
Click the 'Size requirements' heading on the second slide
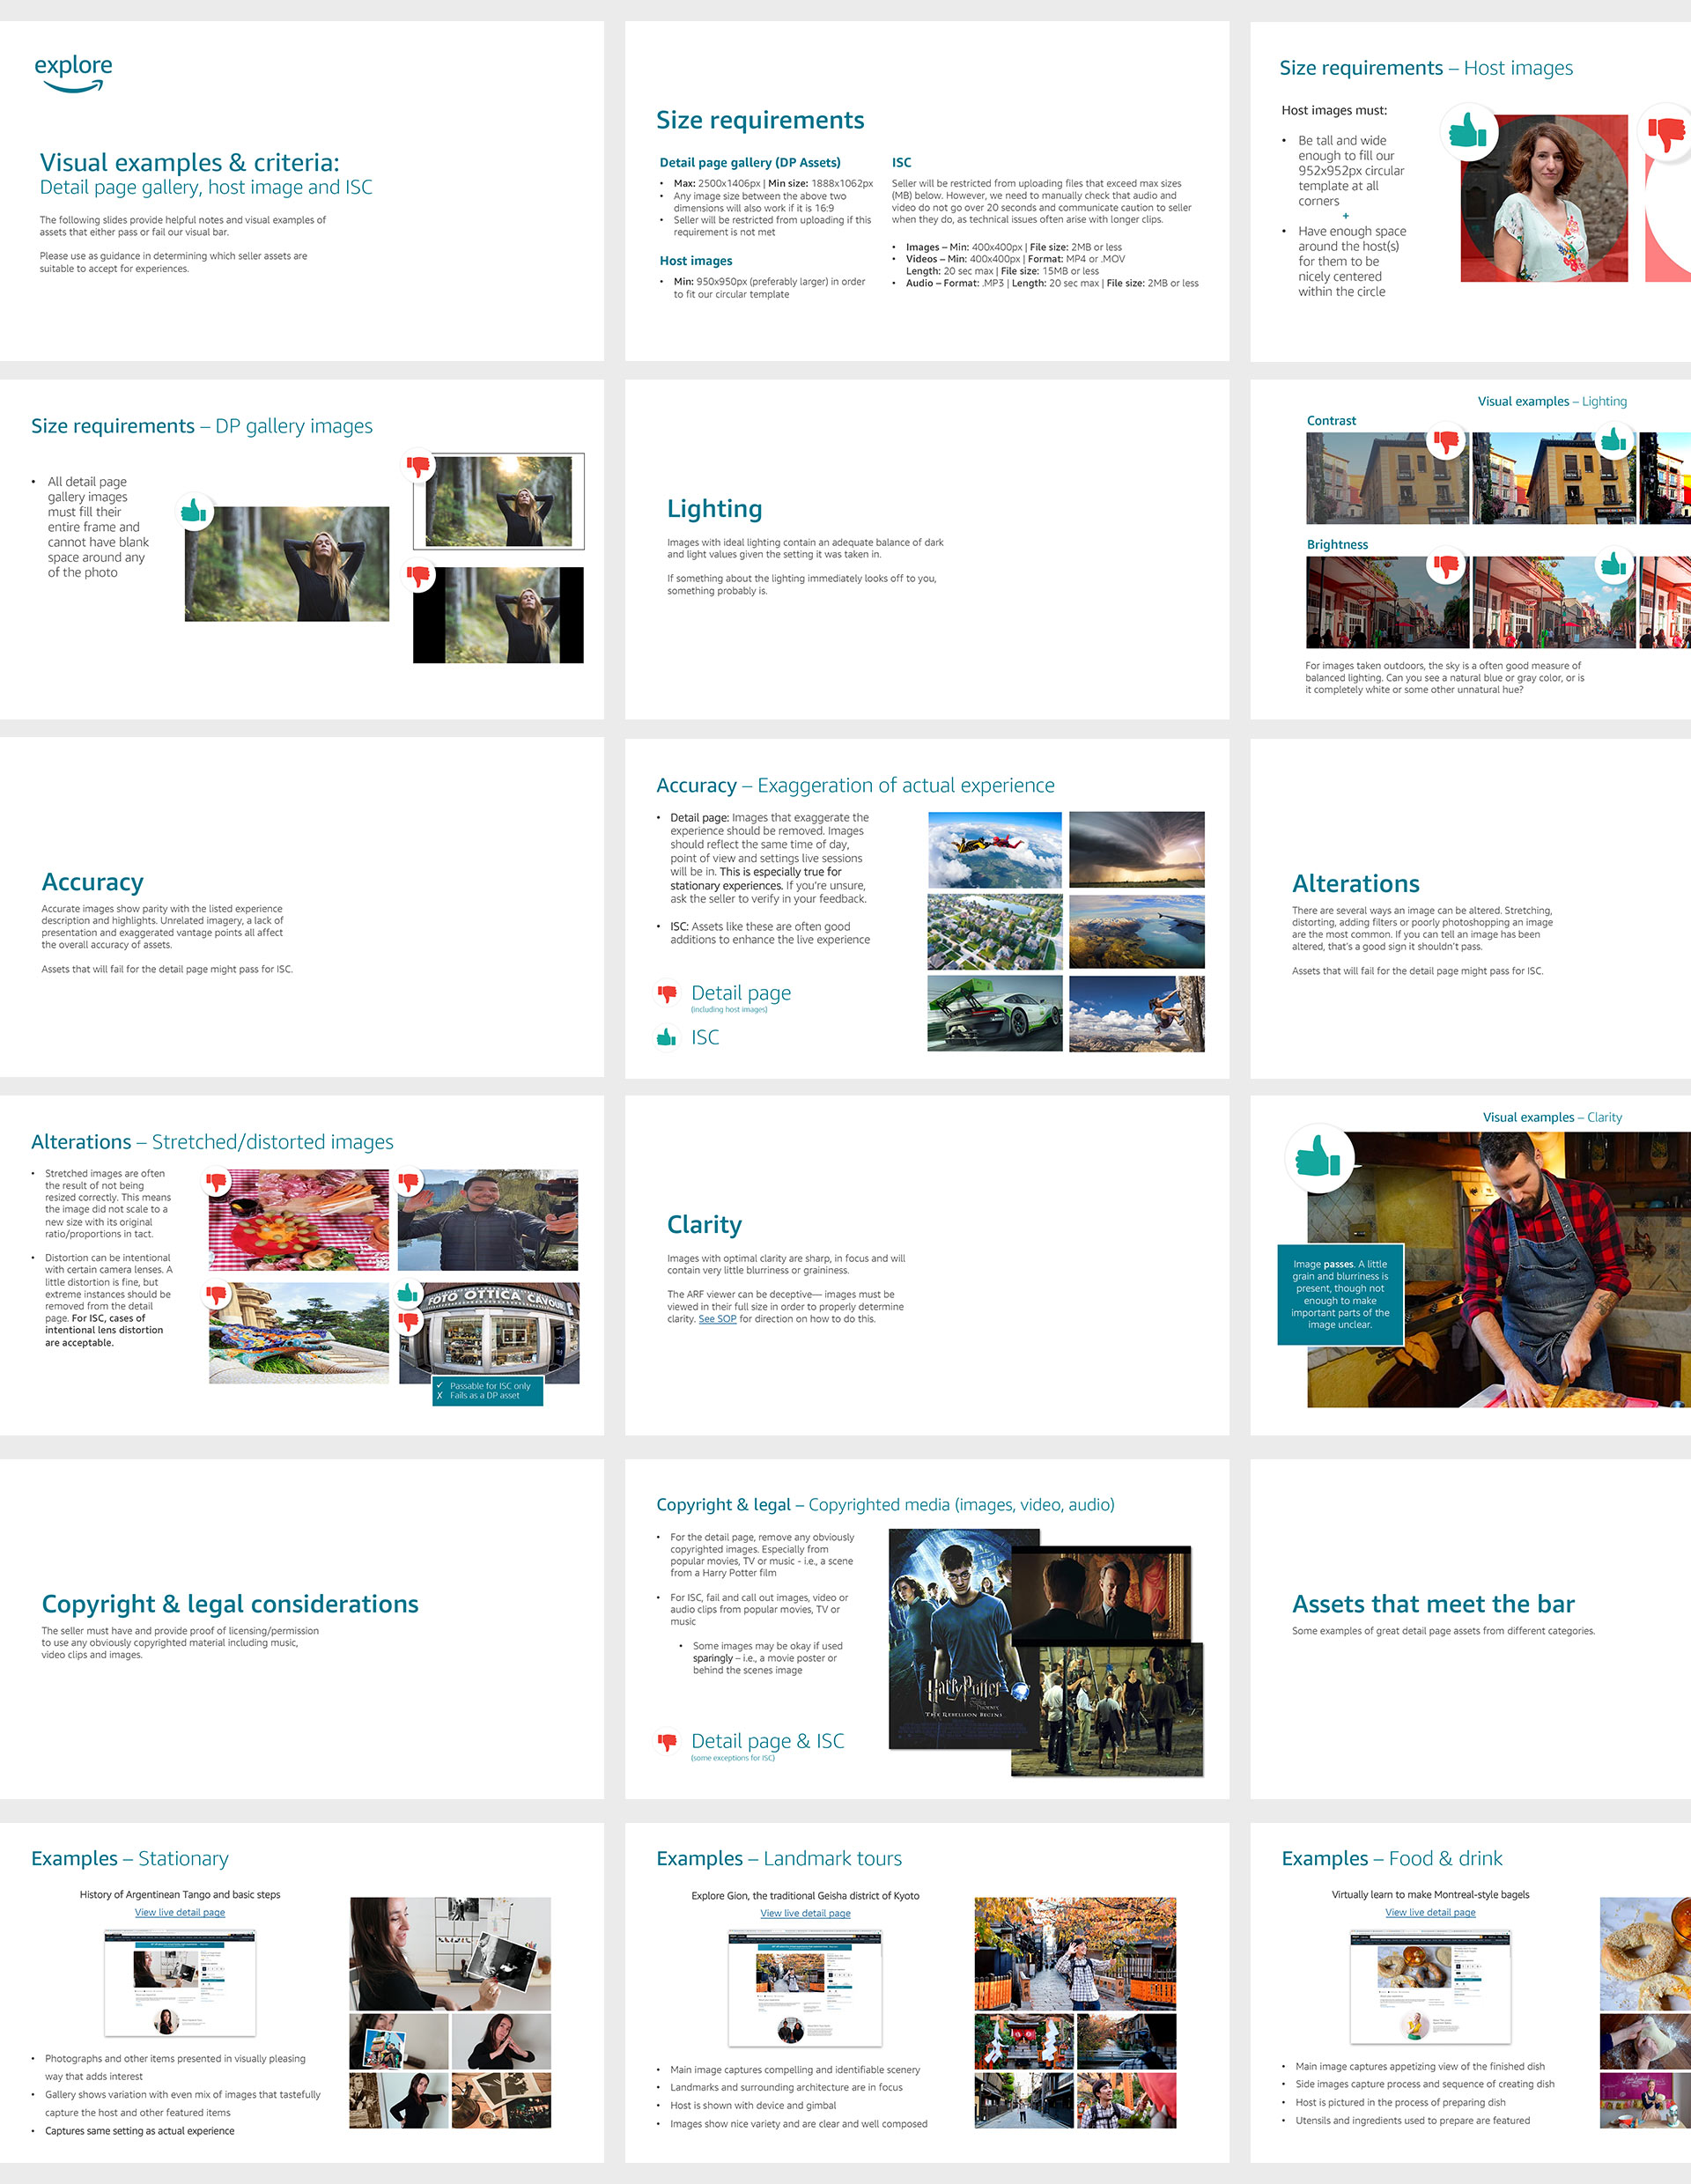point(760,120)
